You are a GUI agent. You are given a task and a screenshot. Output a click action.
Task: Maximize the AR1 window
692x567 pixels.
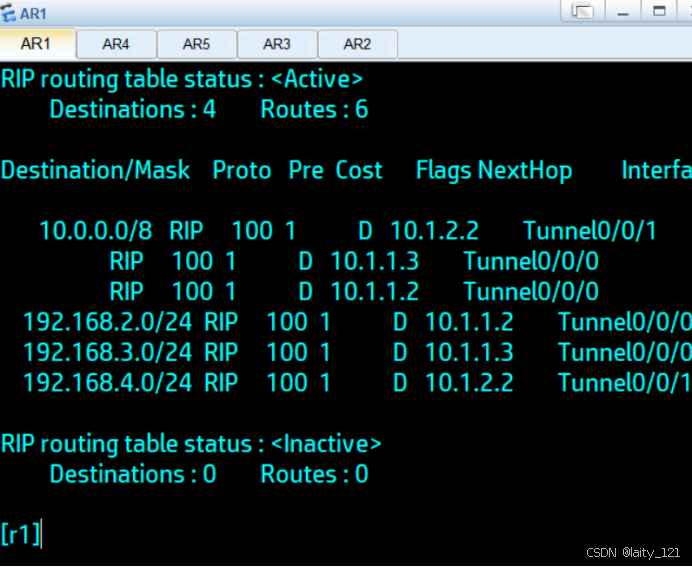pos(659,11)
